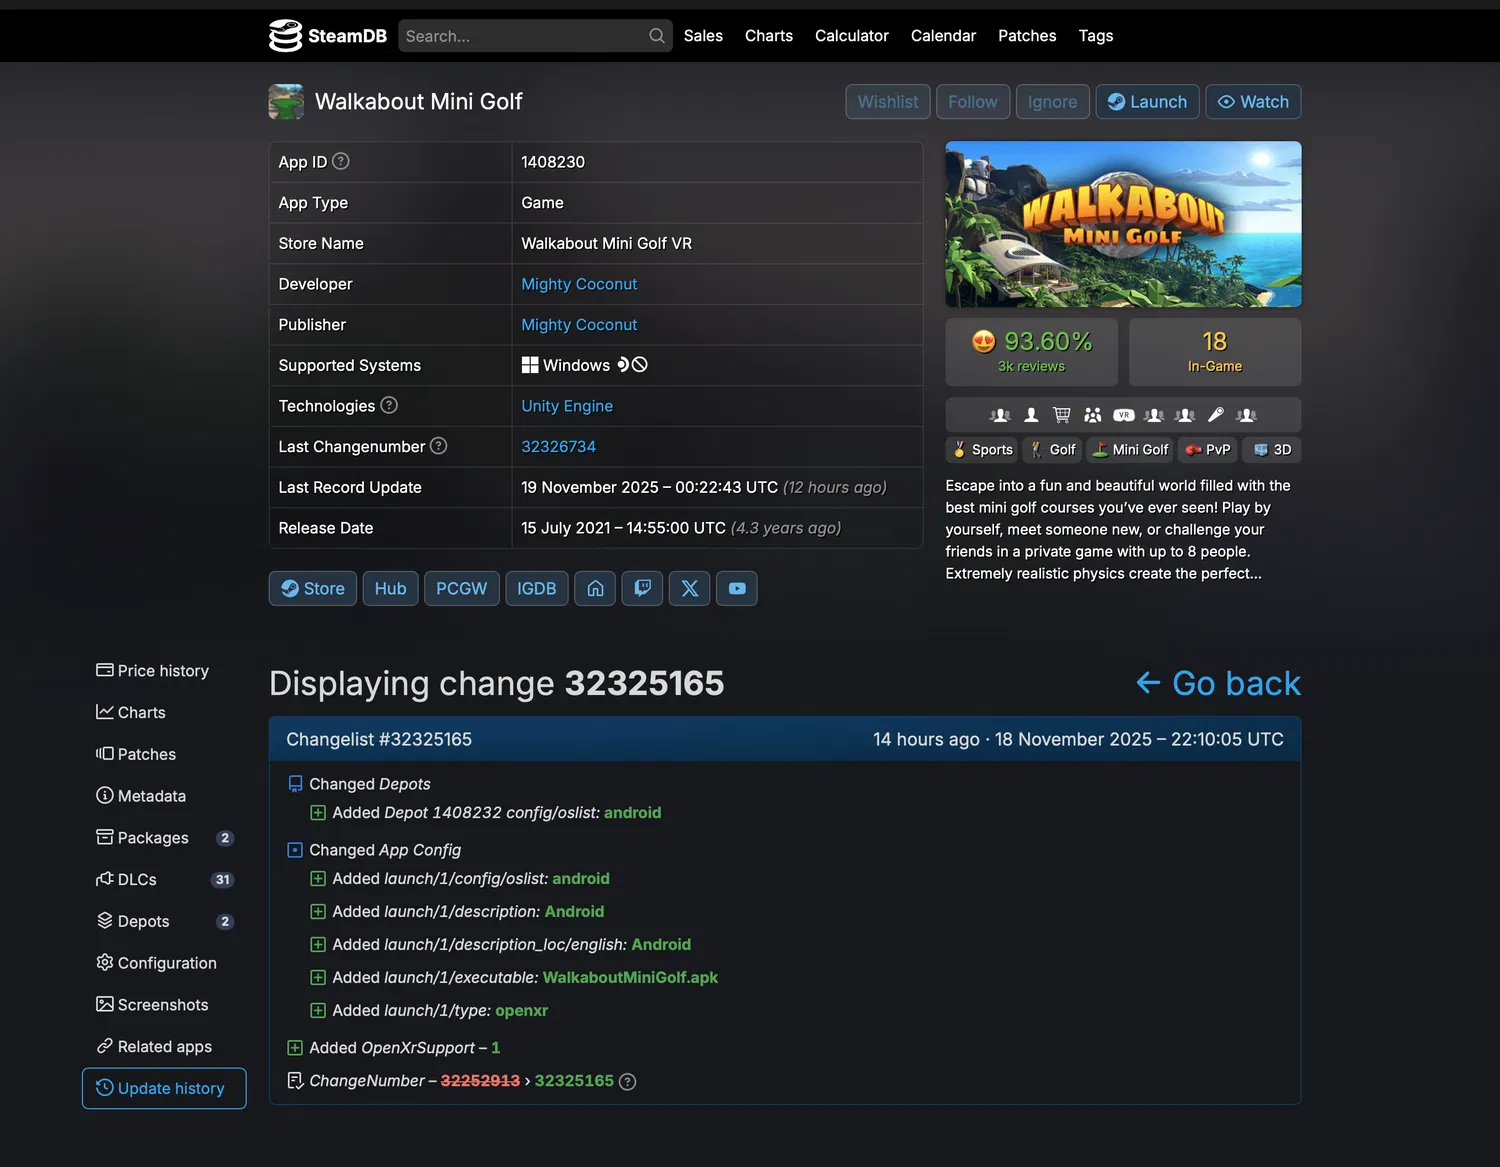Image resolution: width=1500 pixels, height=1167 pixels.
Task: Open Charts in the top navigation bar
Action: 769,36
